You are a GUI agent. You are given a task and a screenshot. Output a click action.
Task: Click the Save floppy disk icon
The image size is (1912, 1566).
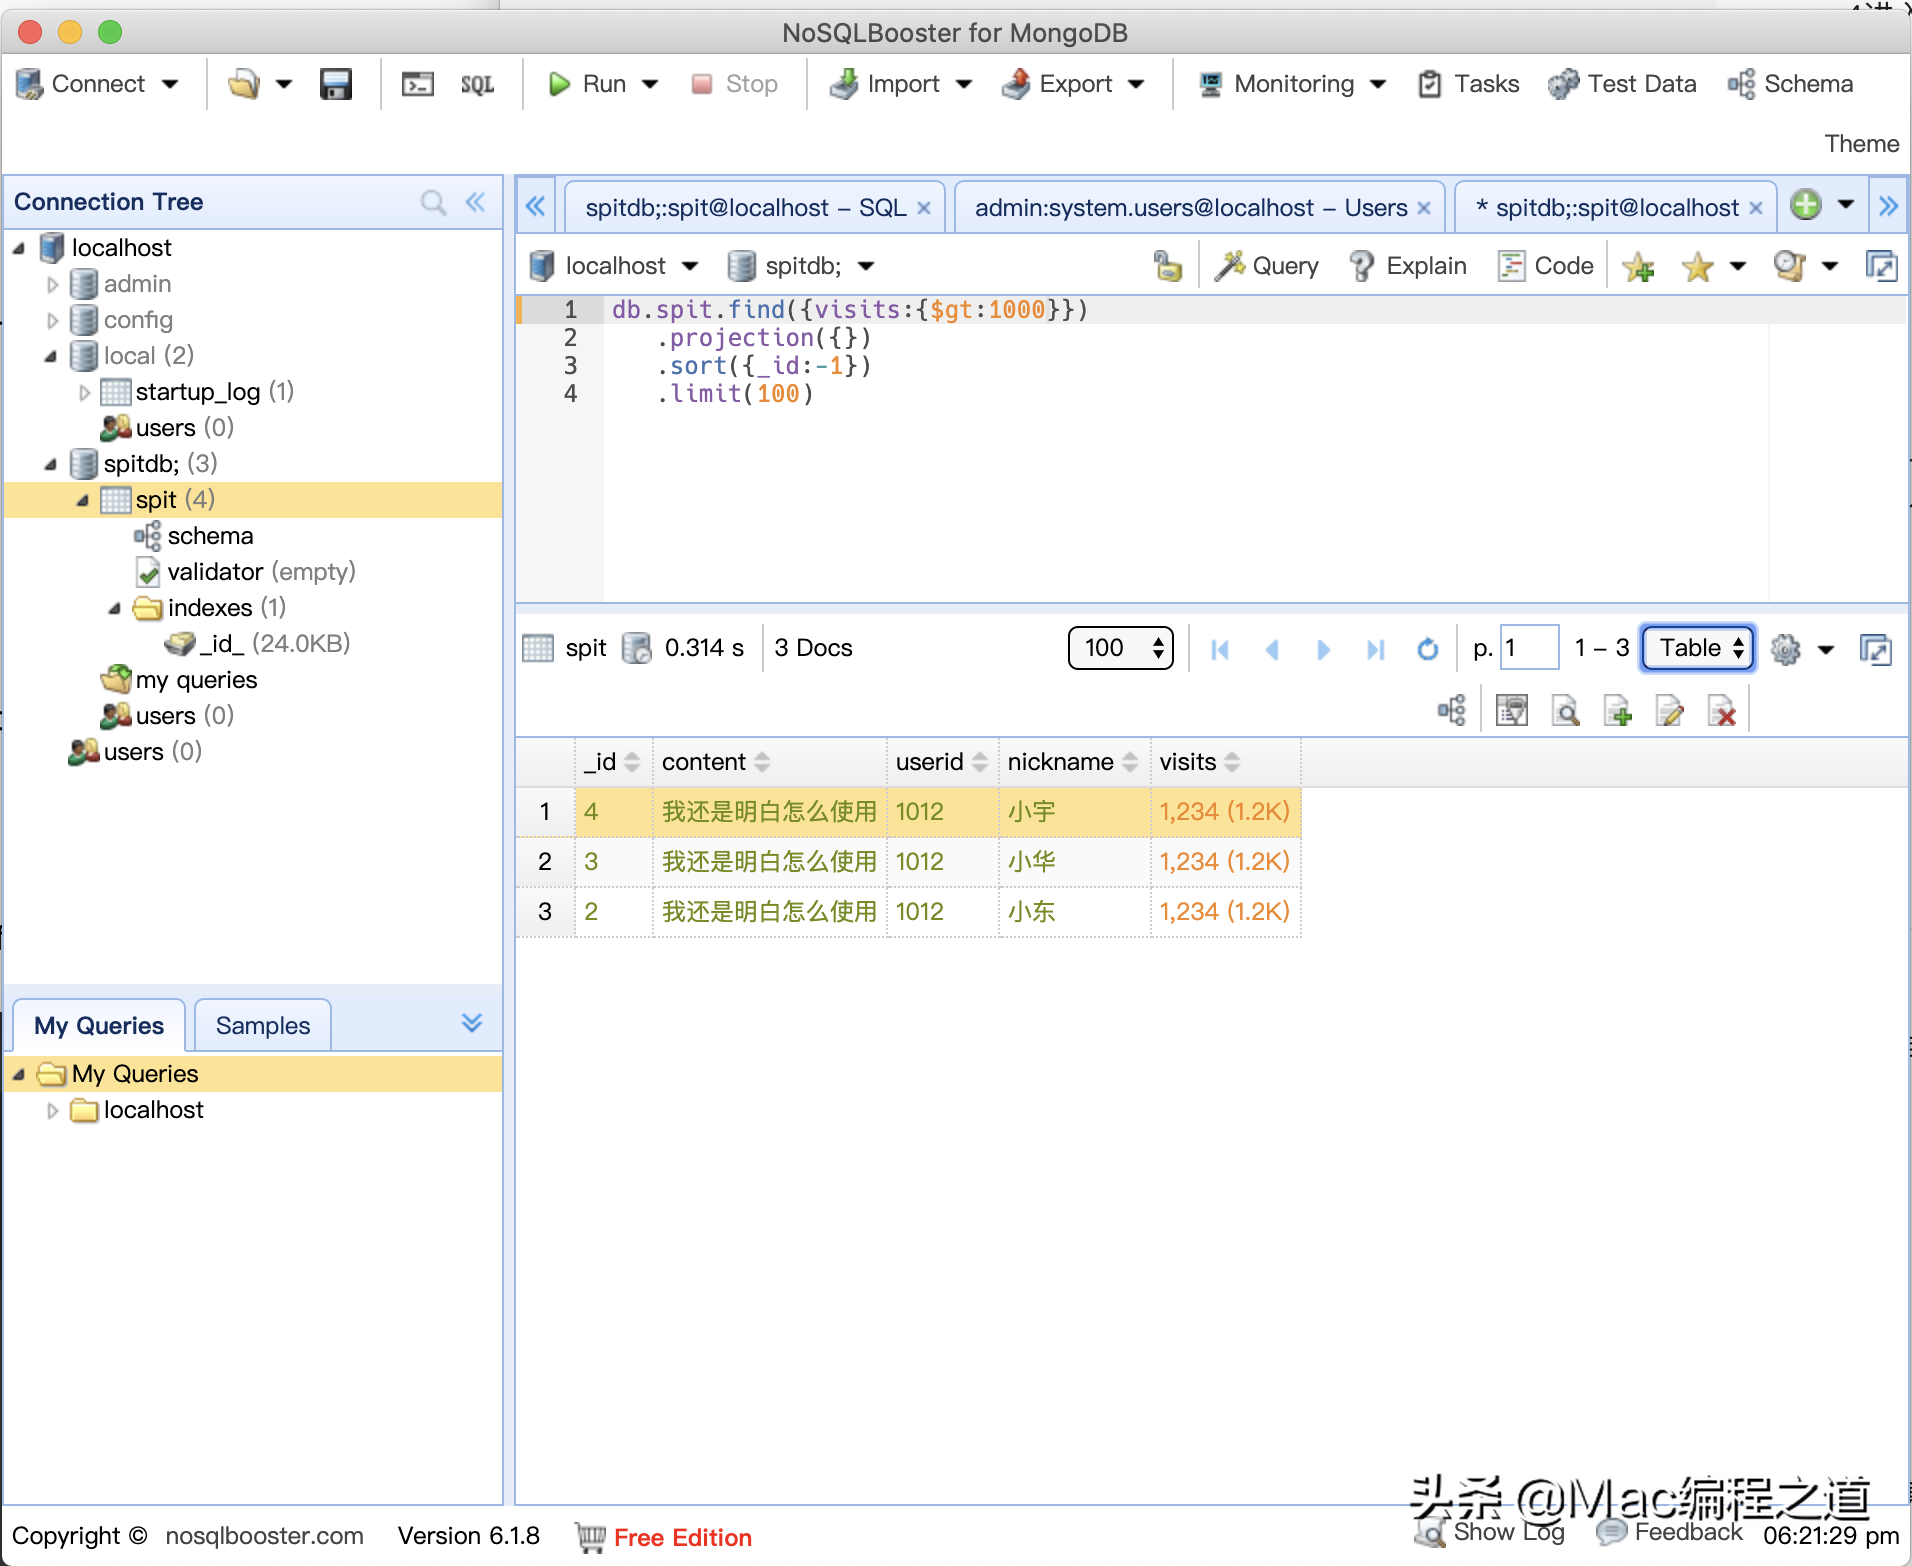335,84
